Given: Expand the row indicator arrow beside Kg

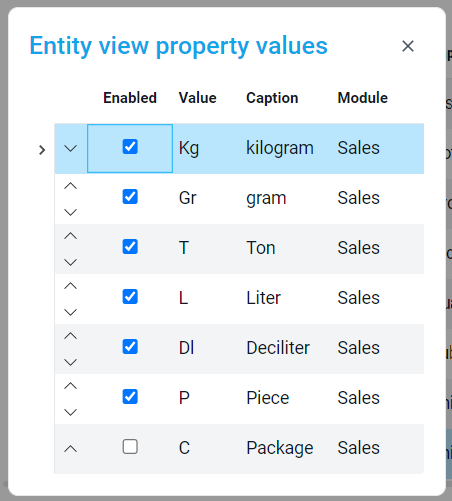Looking at the screenshot, I should [x=42, y=150].
